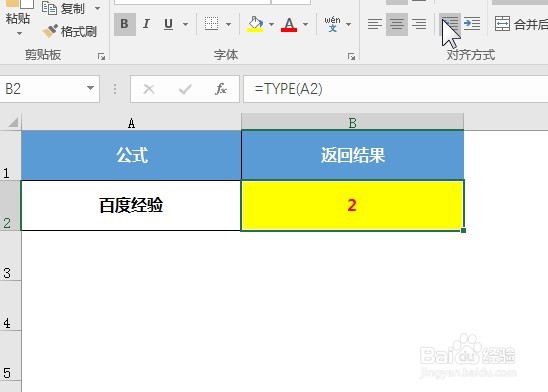Open font color dropdown arrow

pyautogui.click(x=305, y=24)
